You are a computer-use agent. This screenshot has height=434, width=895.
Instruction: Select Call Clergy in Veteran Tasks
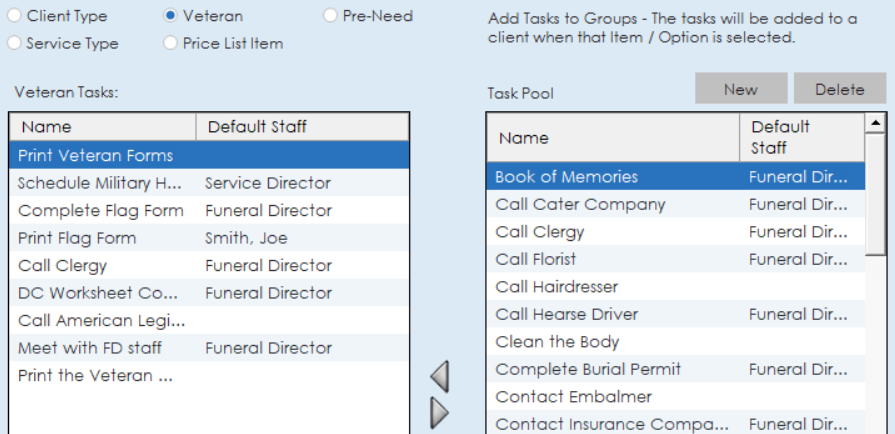tap(209, 266)
